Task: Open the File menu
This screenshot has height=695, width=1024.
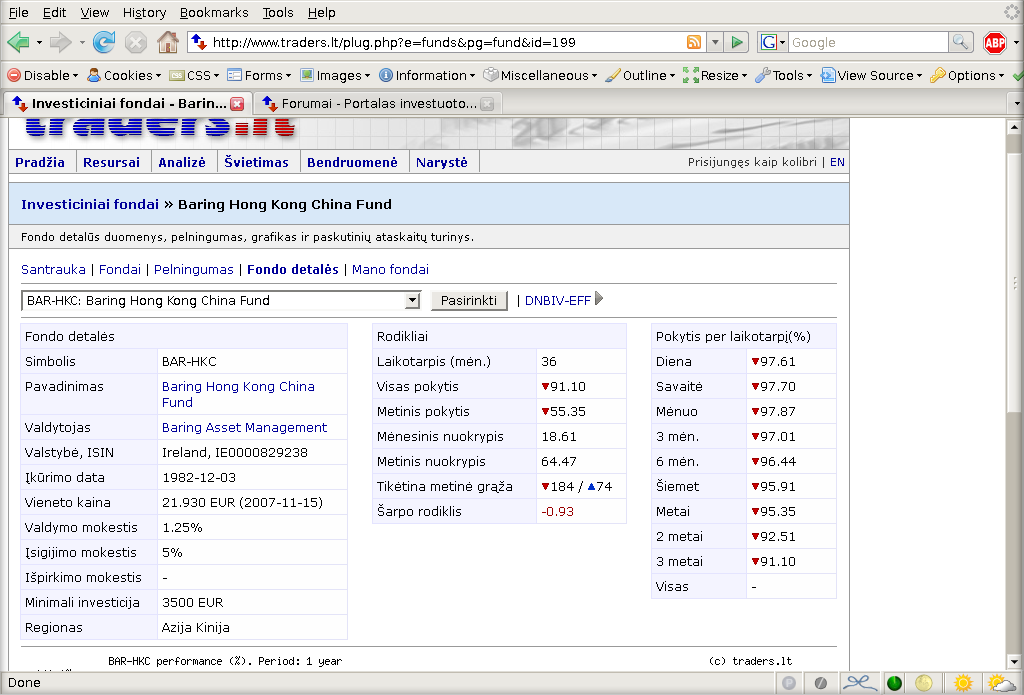Action: click(18, 12)
